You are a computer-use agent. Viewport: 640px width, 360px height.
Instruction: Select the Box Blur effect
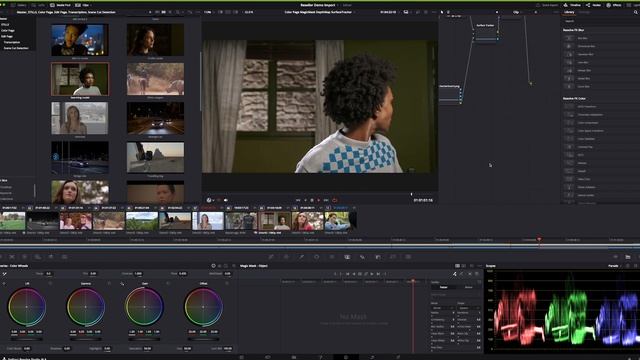pyautogui.click(x=582, y=38)
